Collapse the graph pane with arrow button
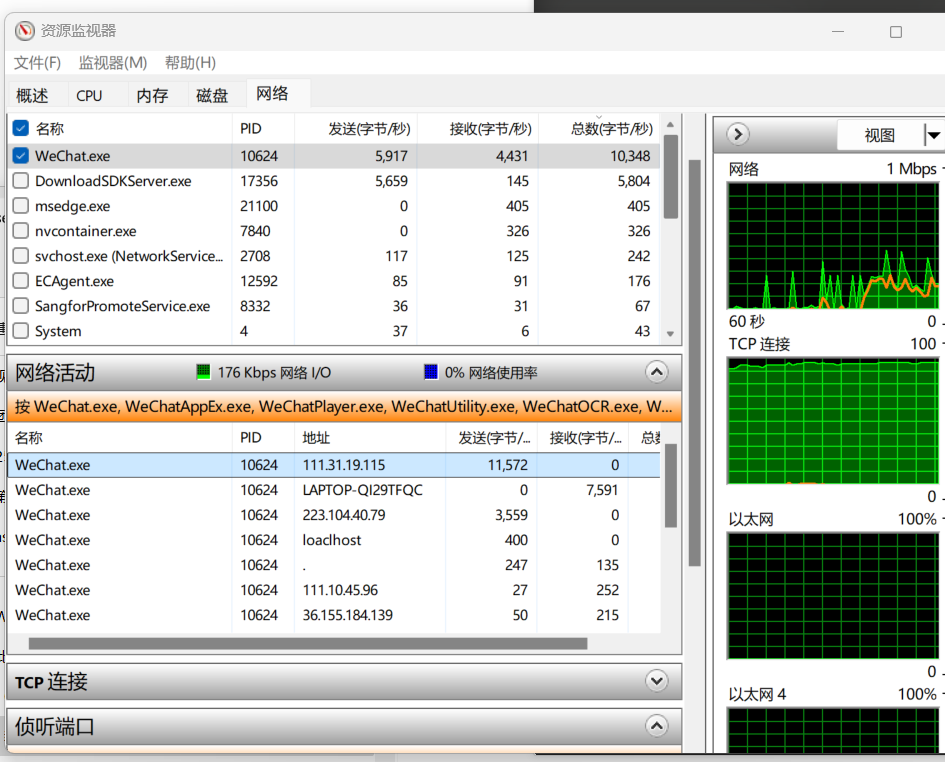The height and width of the screenshot is (762, 945). [x=738, y=134]
